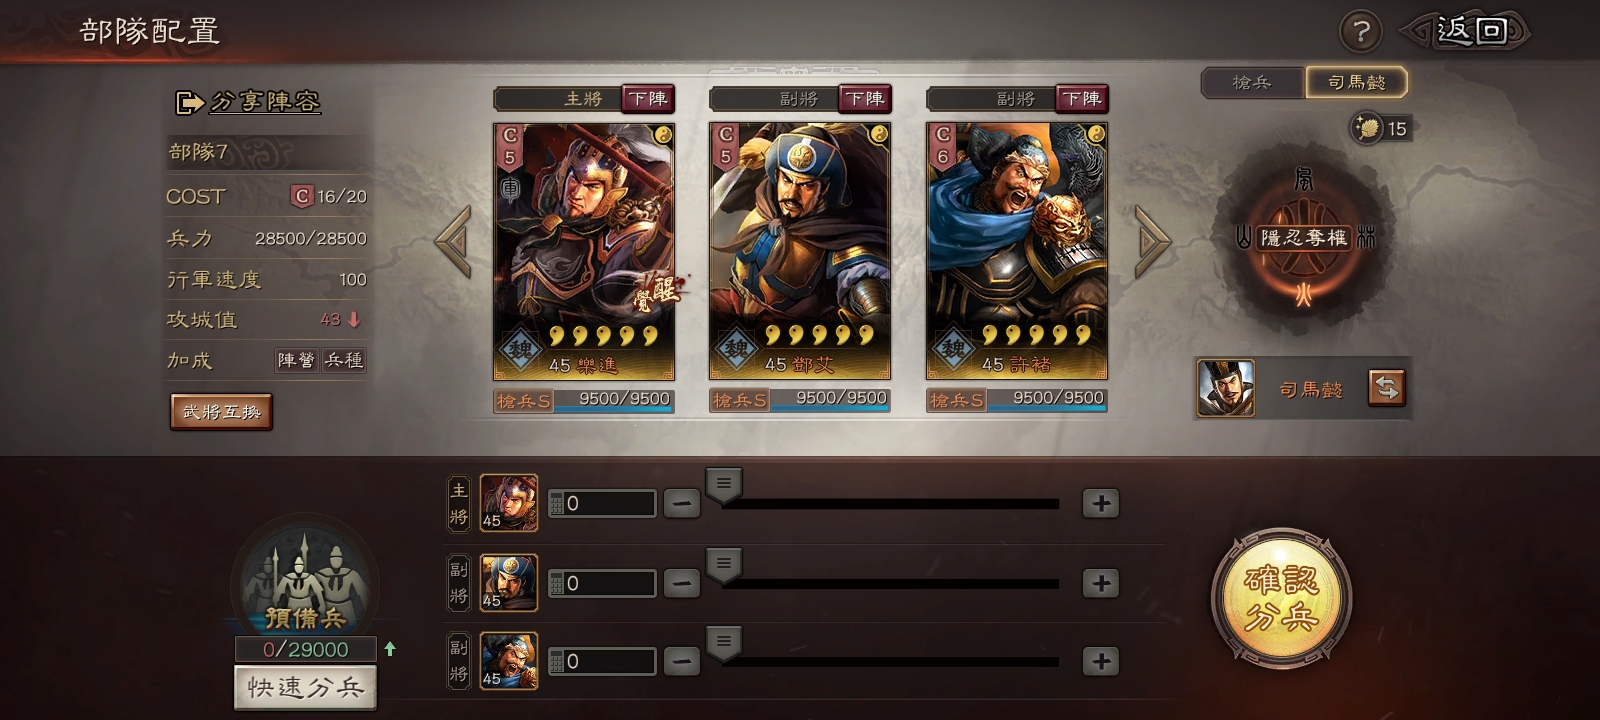Screen dimensions: 1600x720
Task: Show next generals with right arrow
Action: (1152, 241)
